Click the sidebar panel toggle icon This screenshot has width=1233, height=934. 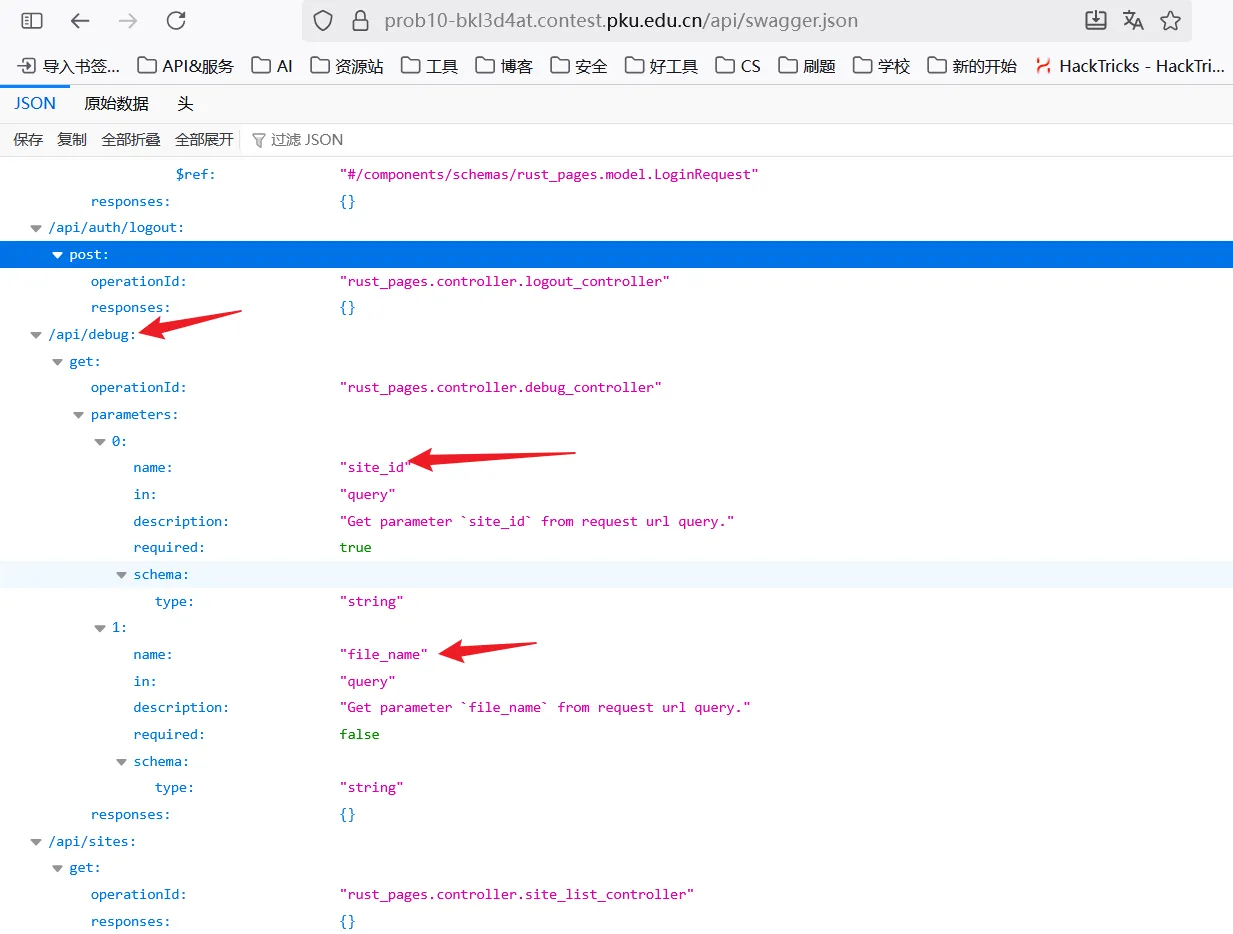pyautogui.click(x=32, y=20)
